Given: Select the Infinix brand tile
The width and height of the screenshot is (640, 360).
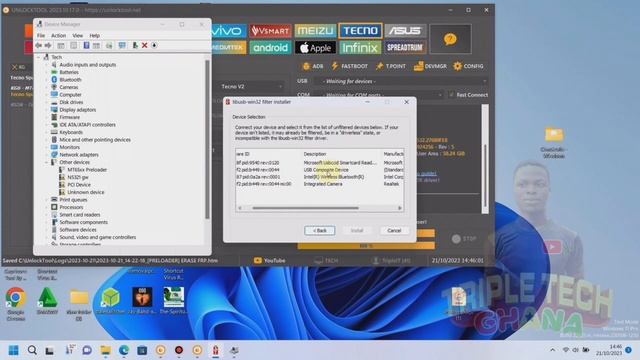Looking at the screenshot, I should 360,48.
